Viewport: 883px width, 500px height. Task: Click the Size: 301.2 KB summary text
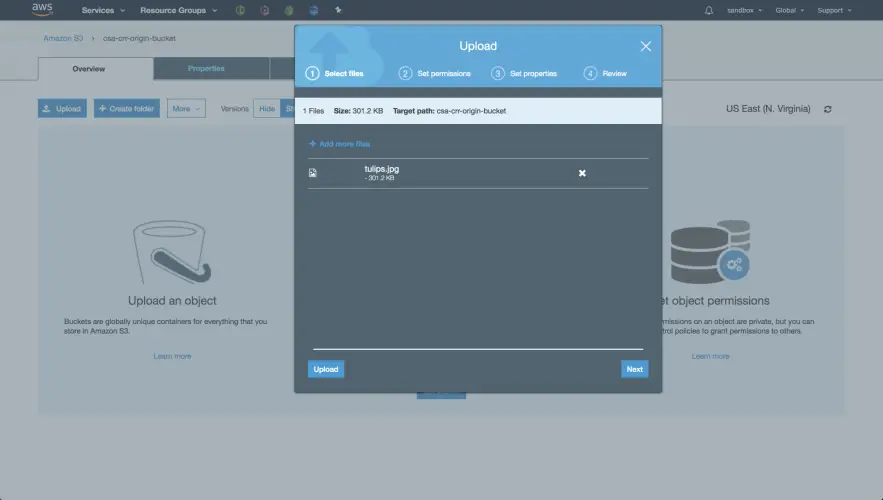pyautogui.click(x=358, y=111)
